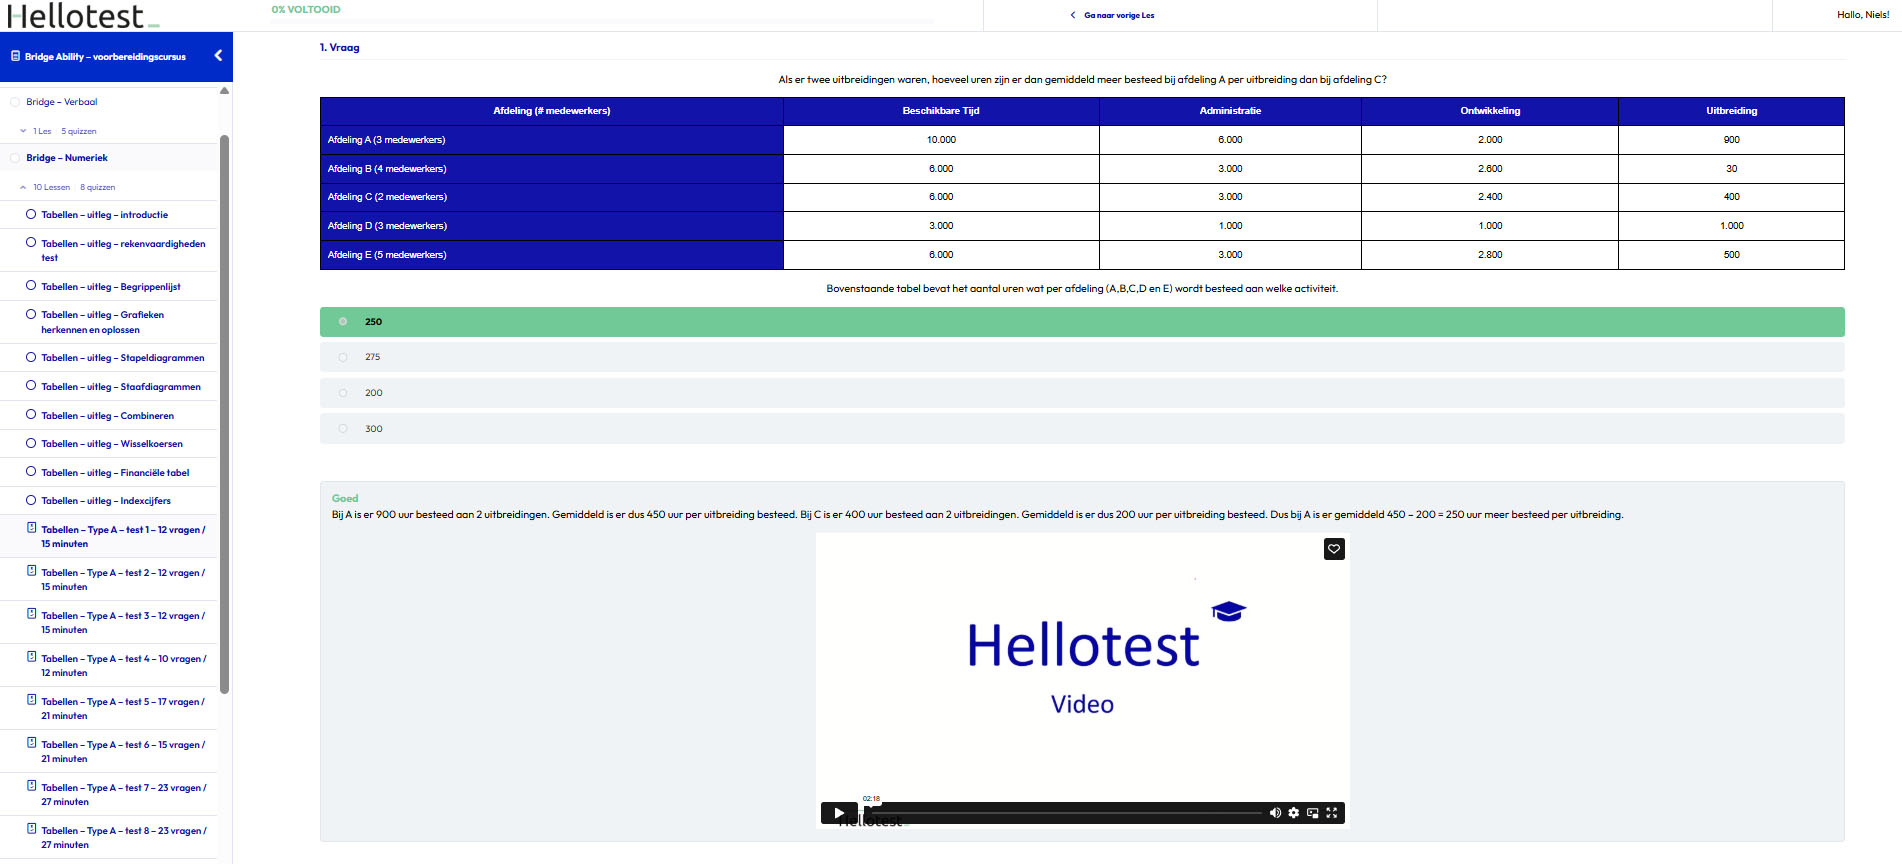The width and height of the screenshot is (1902, 864).
Task: Select answer option 200
Action: click(x=343, y=393)
